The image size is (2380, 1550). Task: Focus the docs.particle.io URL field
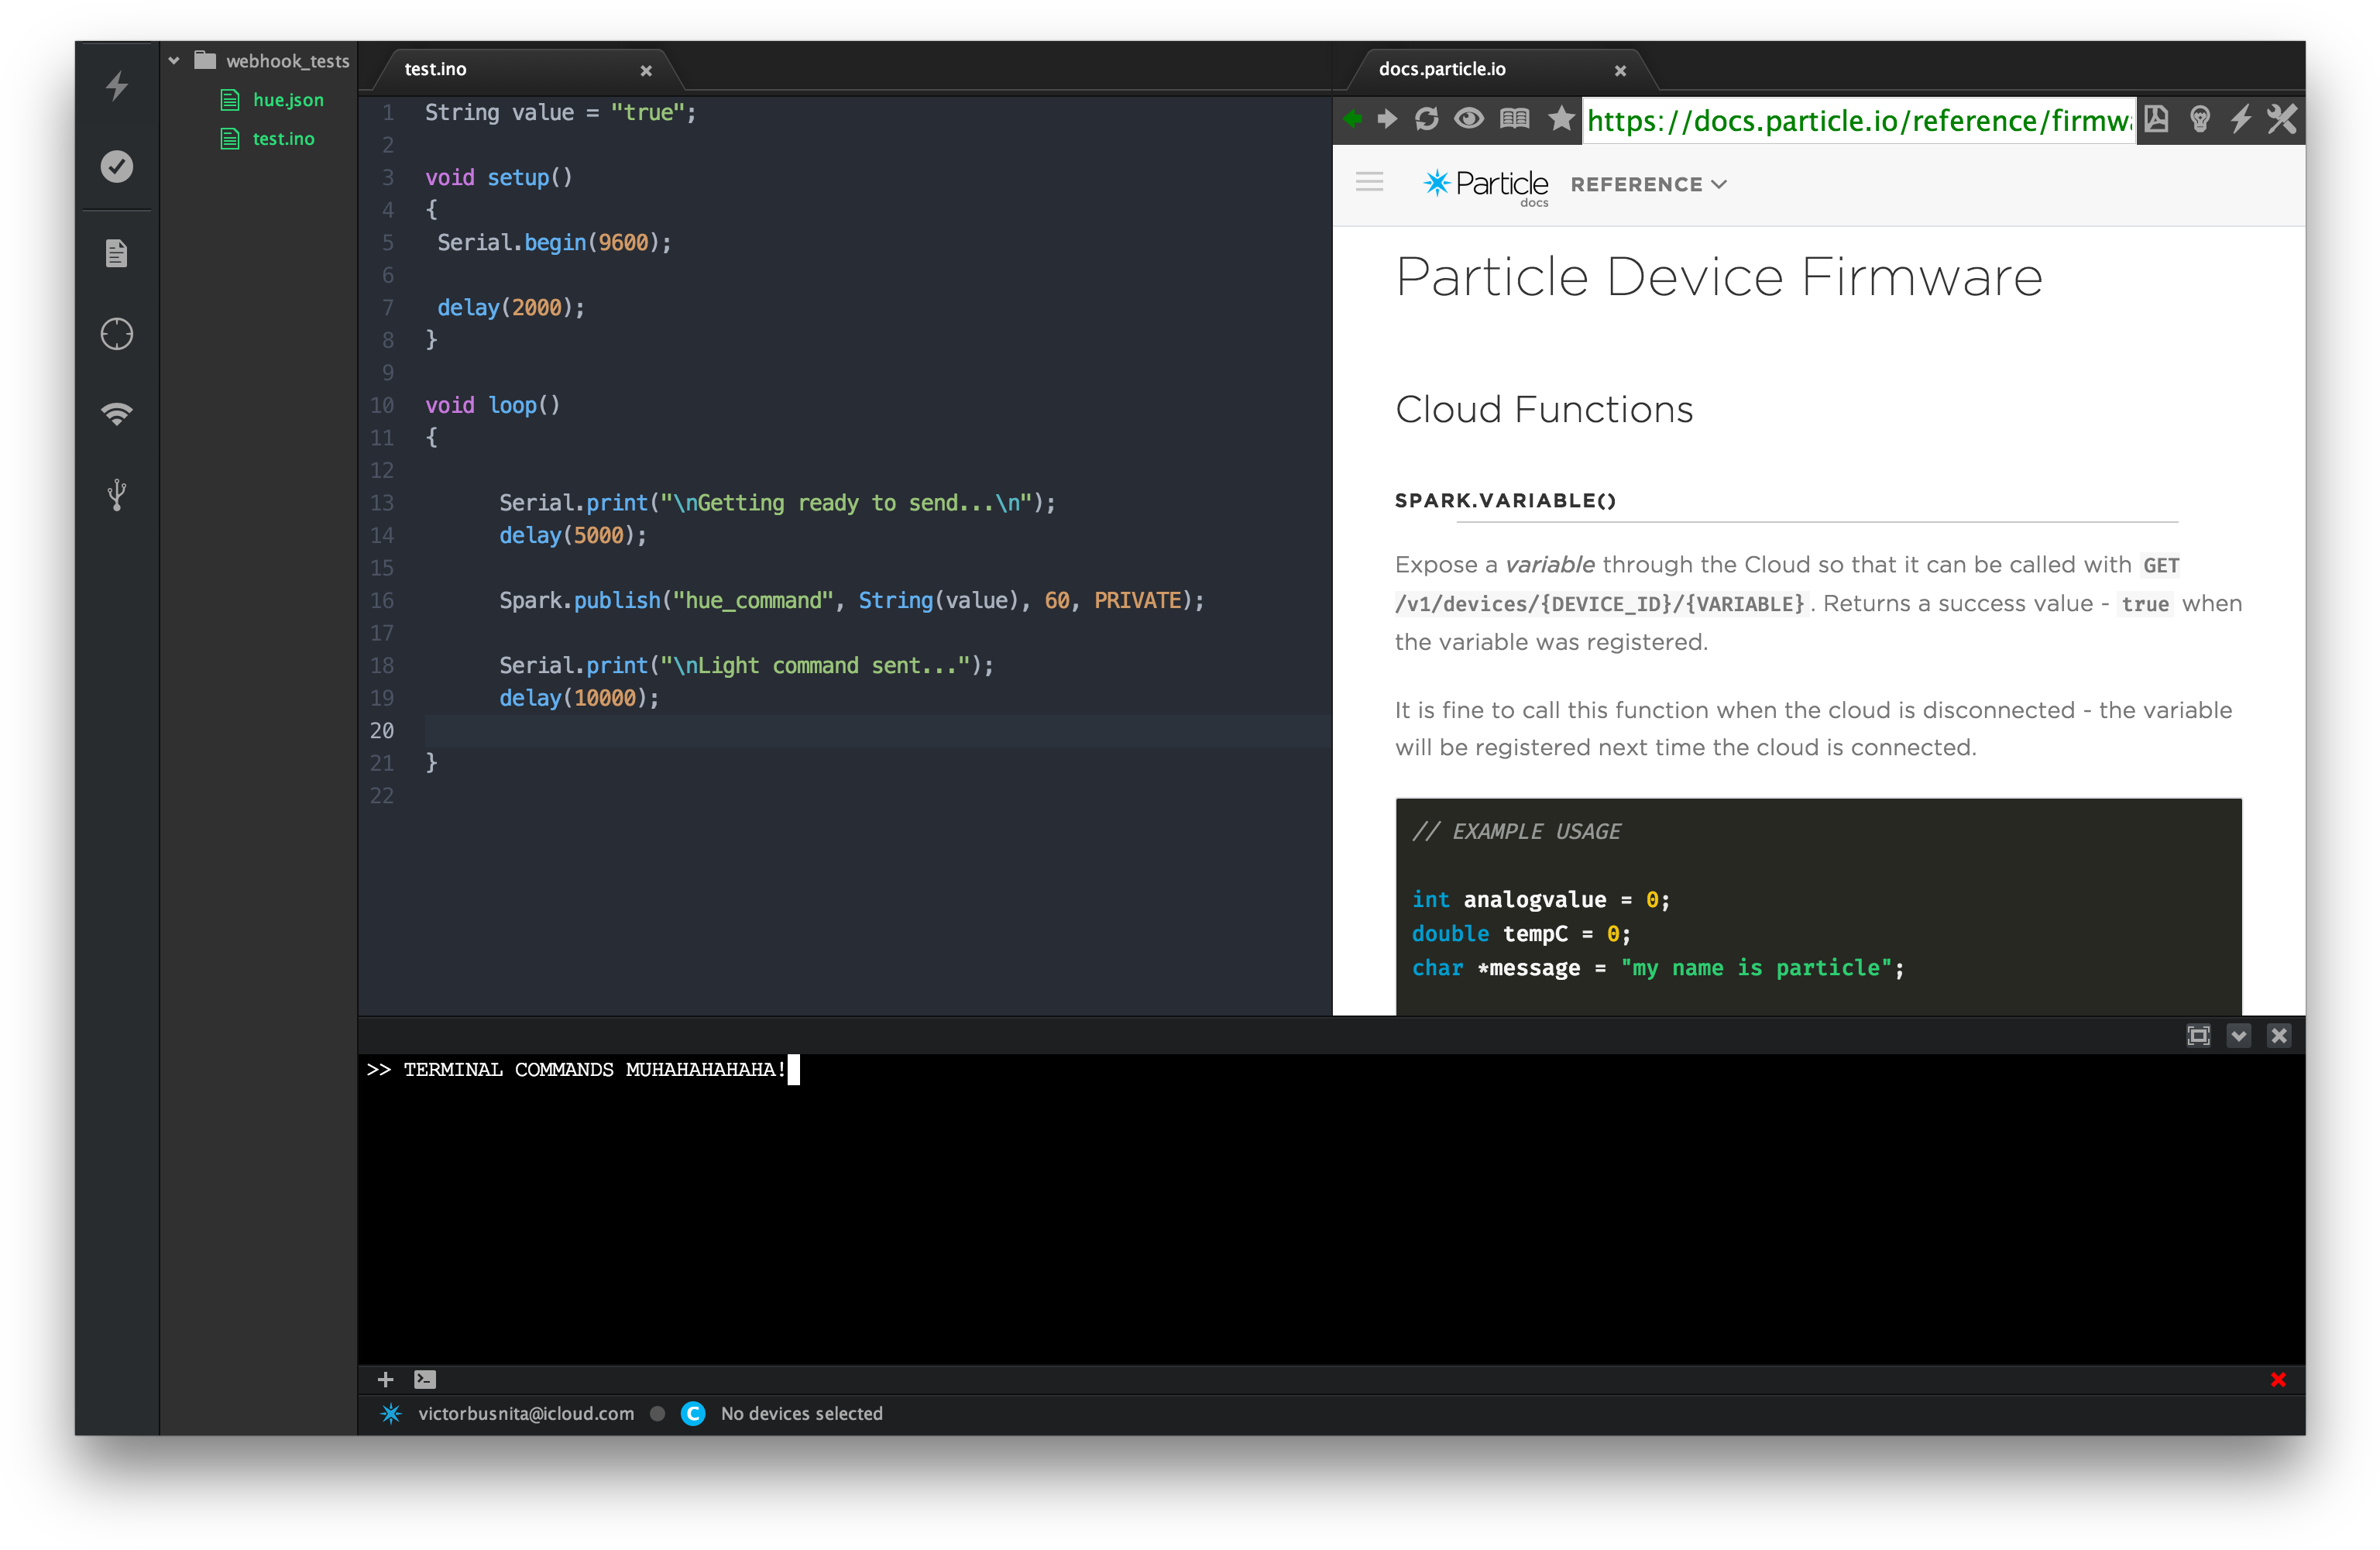point(1859,121)
